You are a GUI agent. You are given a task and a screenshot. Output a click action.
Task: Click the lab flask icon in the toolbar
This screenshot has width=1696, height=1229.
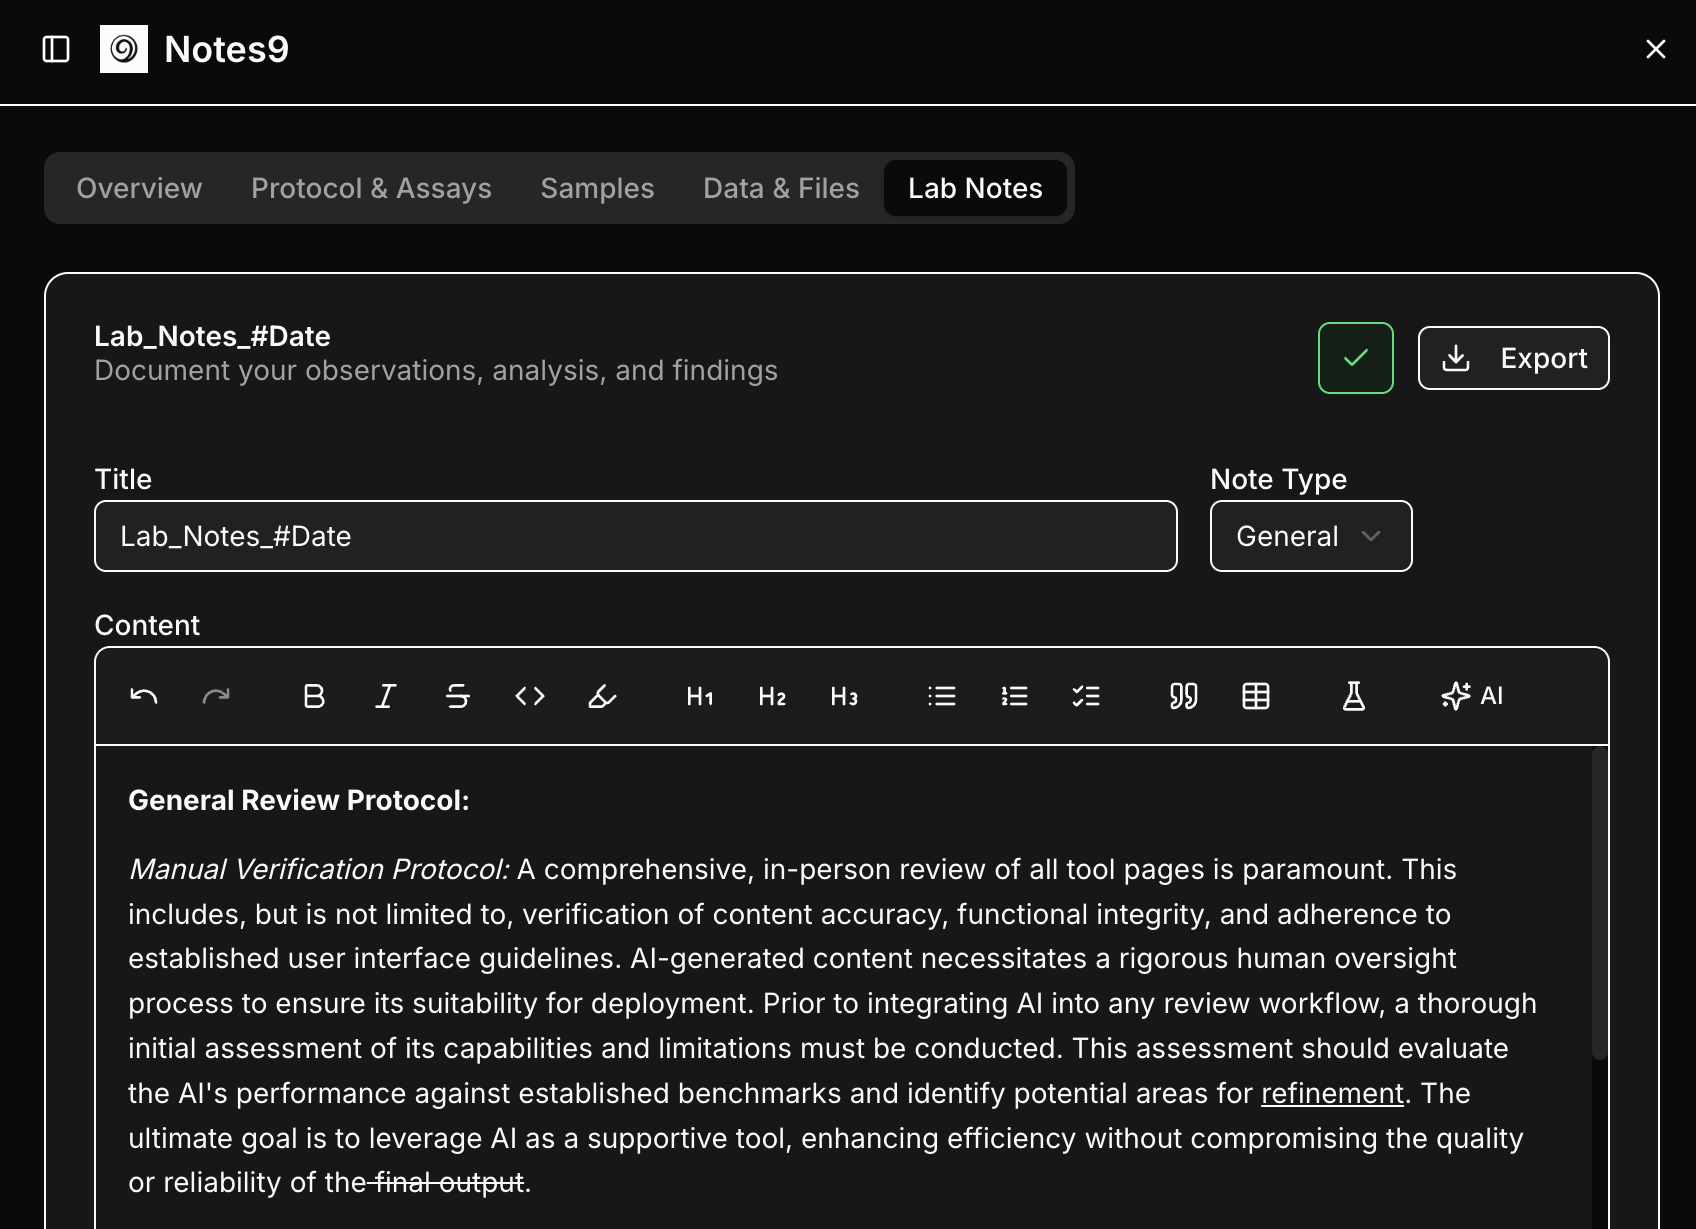coord(1353,696)
